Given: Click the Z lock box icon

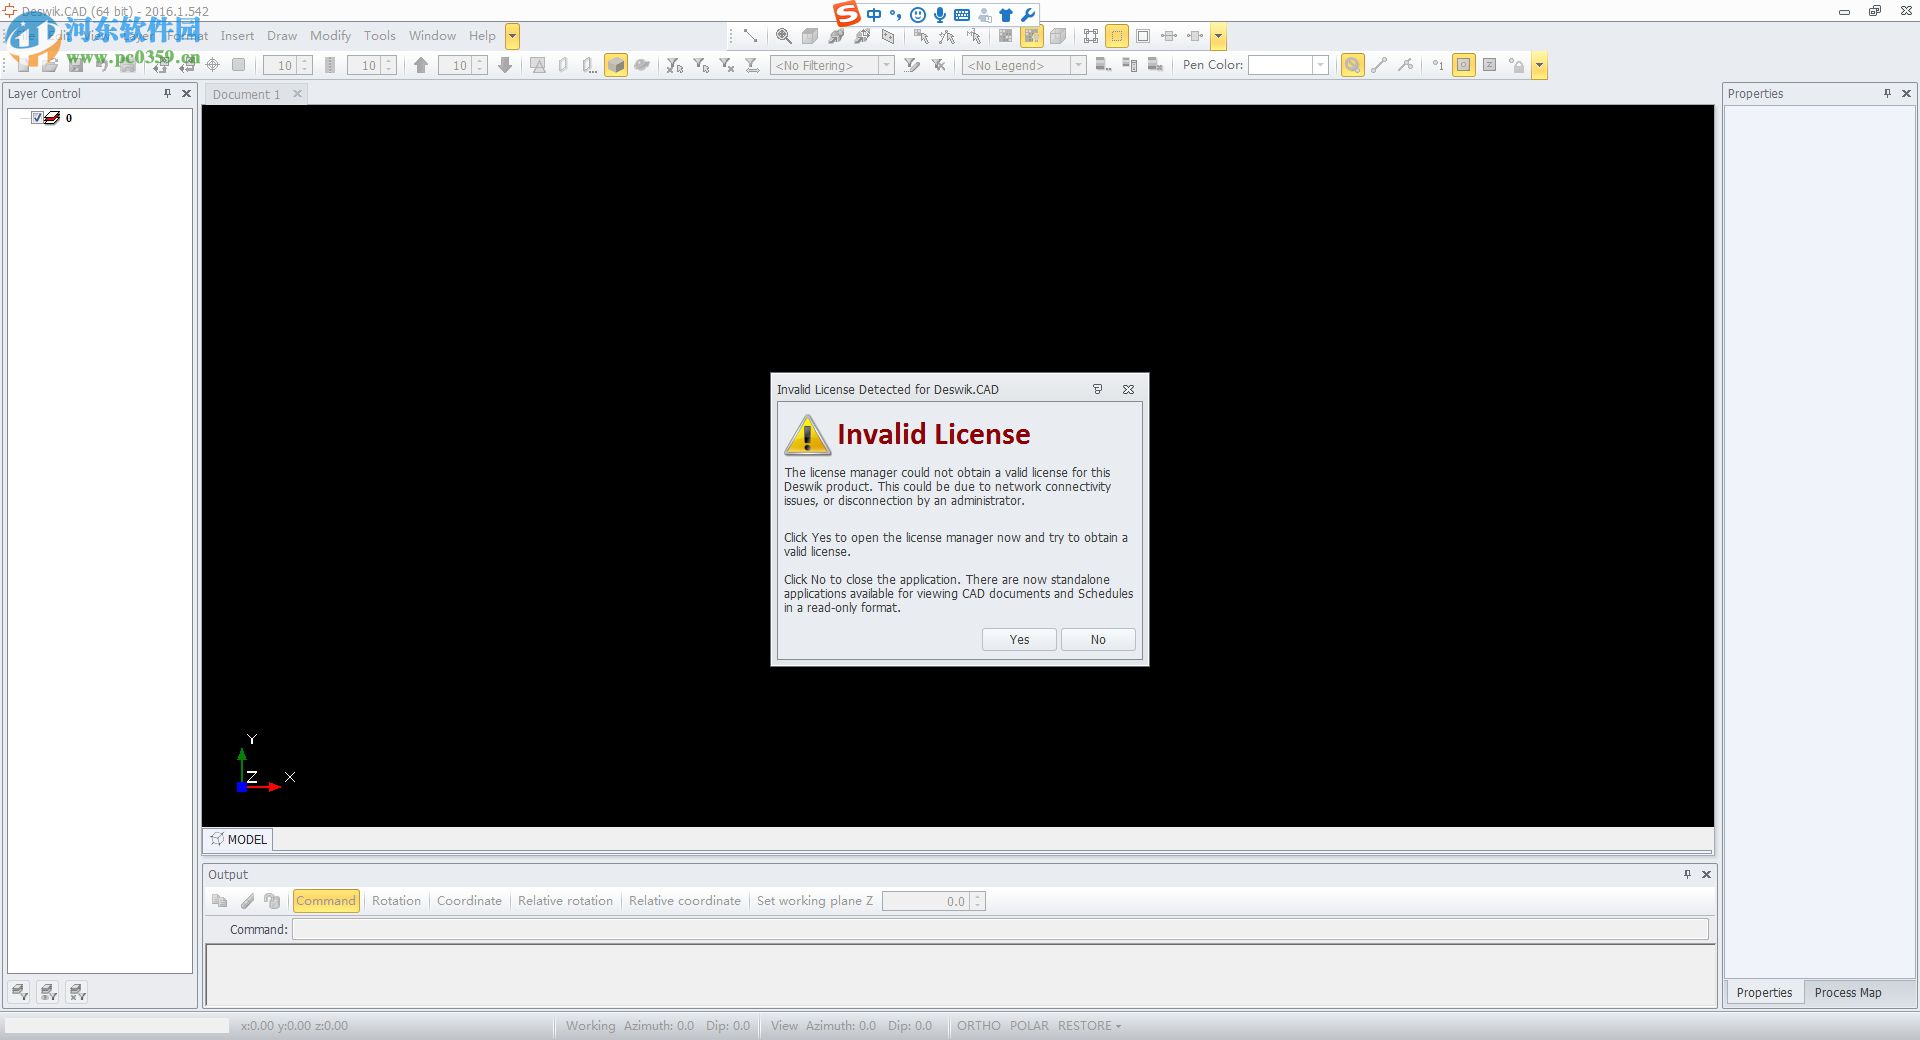Looking at the screenshot, I should (1490, 65).
